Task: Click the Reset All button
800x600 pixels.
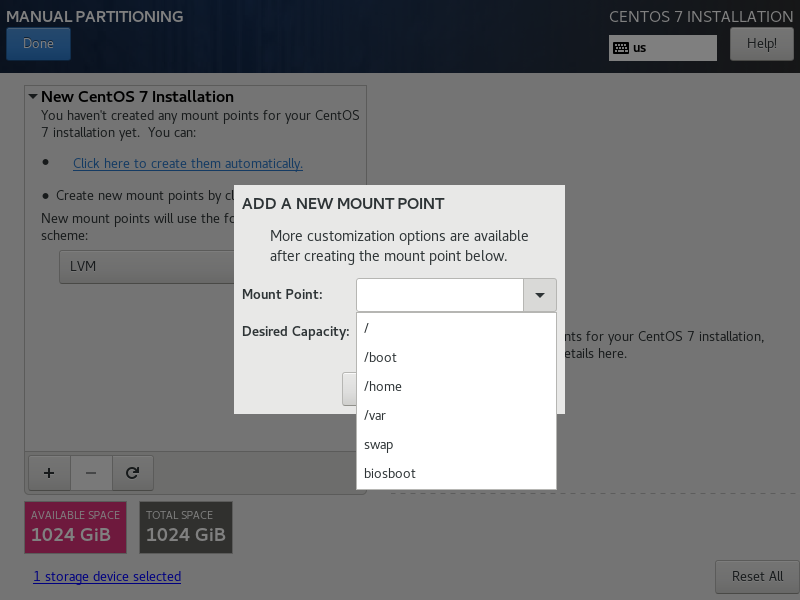Action: click(757, 577)
